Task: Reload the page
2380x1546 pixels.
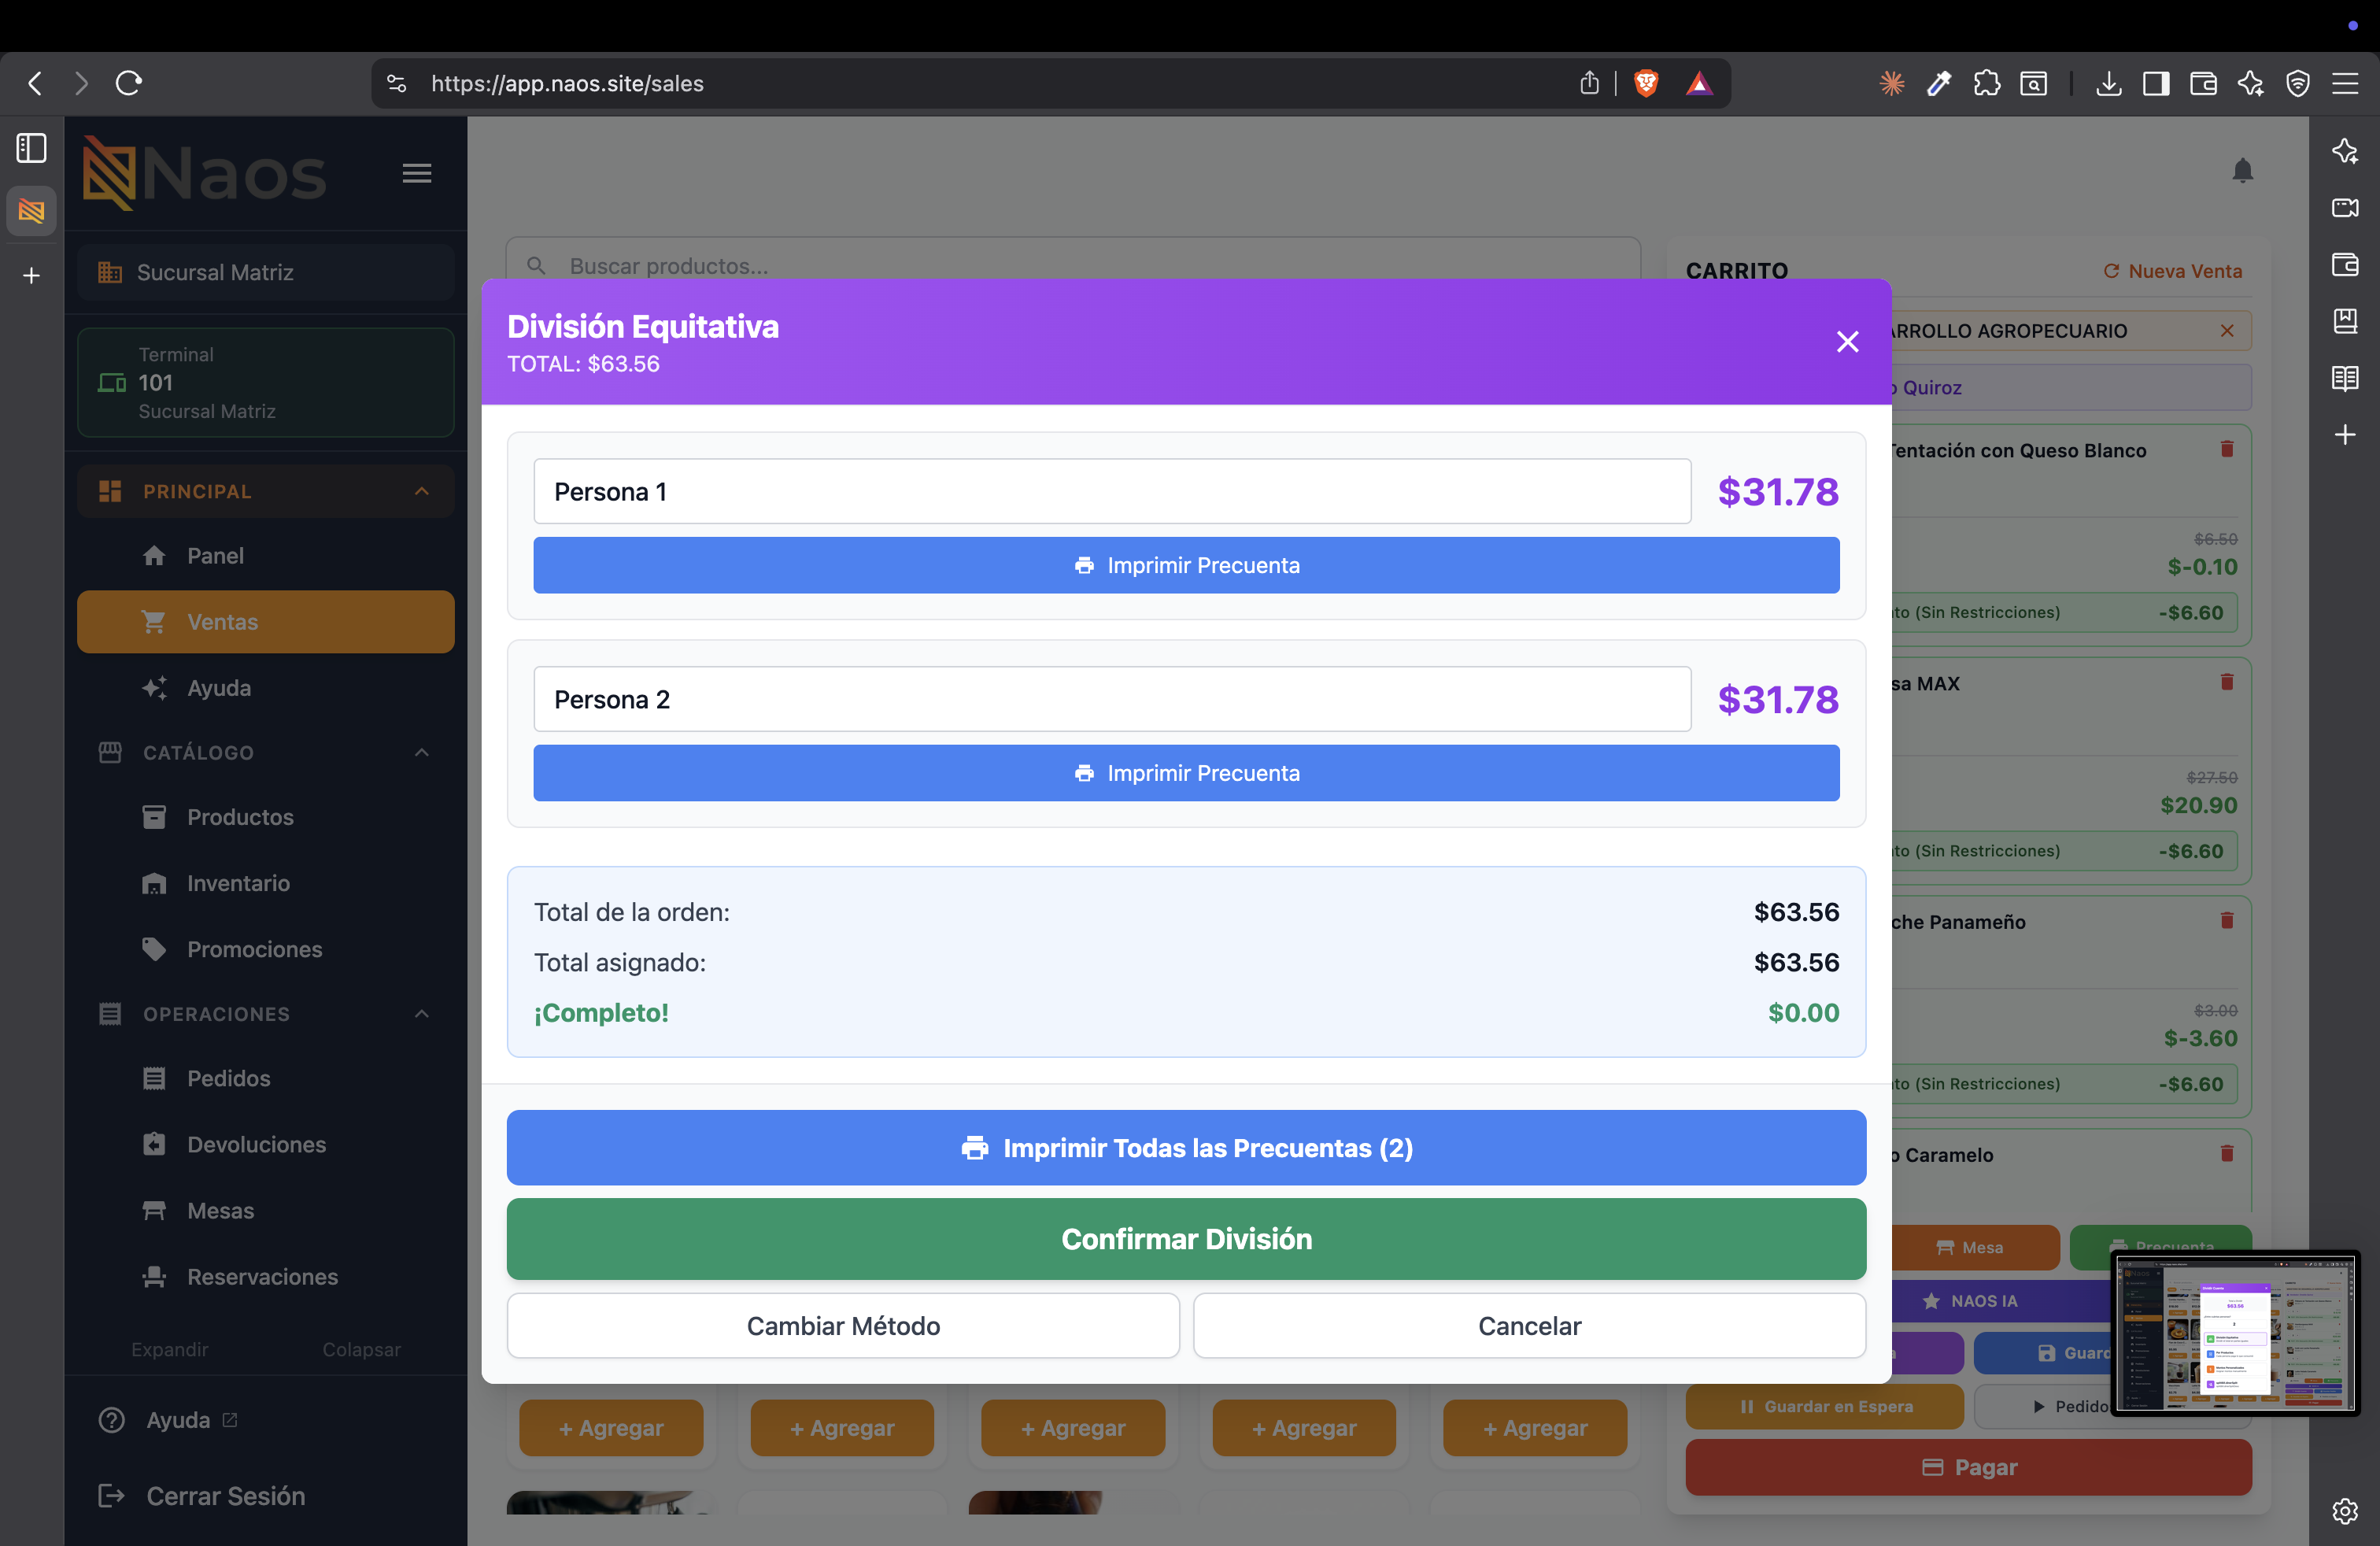Action: click(x=129, y=83)
